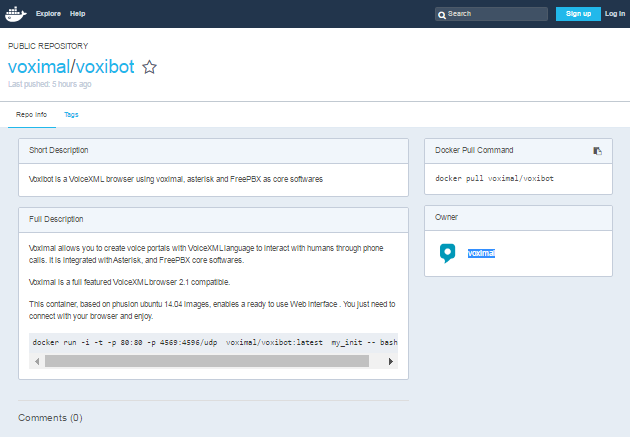Switch to the Repo Info tab

pos(31,114)
